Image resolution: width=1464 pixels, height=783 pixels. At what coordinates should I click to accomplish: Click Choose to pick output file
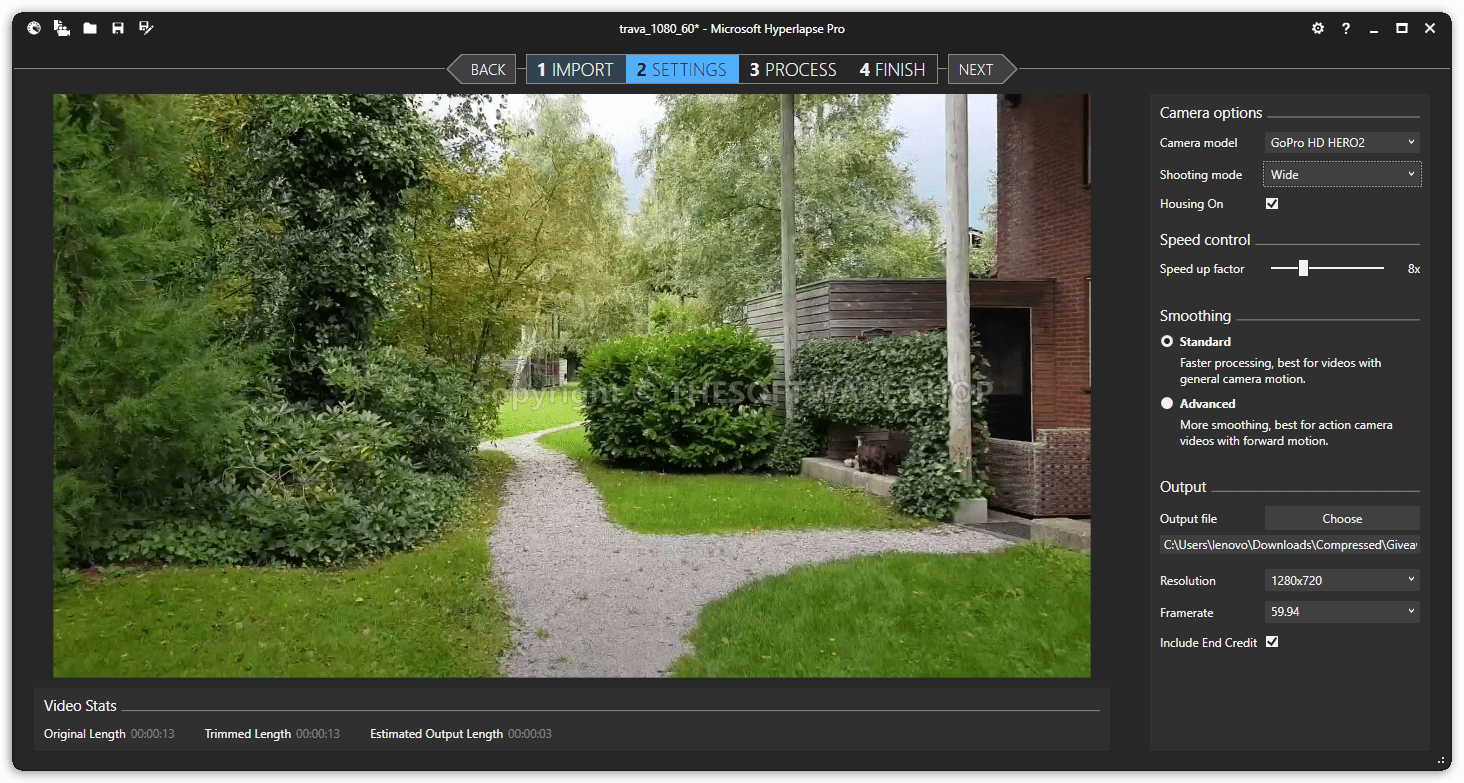[1341, 519]
